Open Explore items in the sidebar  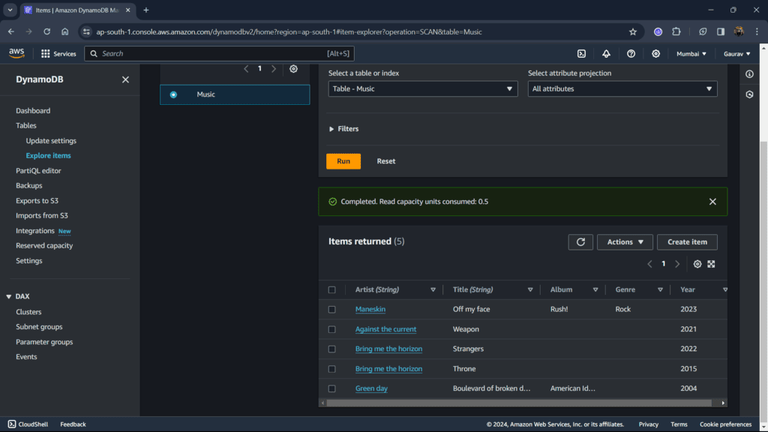[x=48, y=156]
